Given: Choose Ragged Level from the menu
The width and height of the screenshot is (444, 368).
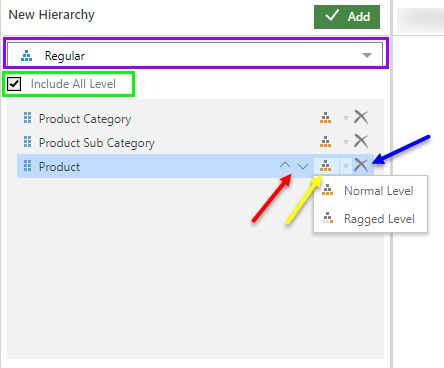Looking at the screenshot, I should click(x=370, y=219).
